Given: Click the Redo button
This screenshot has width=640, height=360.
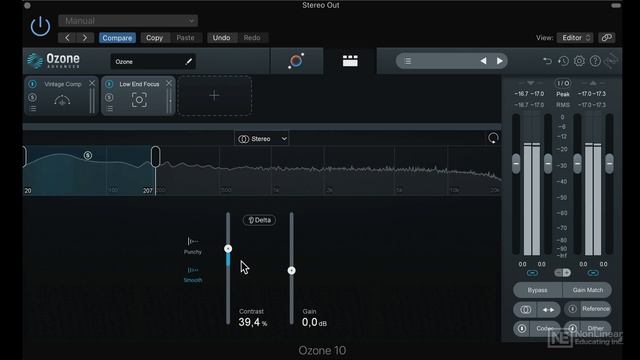Looking at the screenshot, I should pyautogui.click(x=252, y=38).
